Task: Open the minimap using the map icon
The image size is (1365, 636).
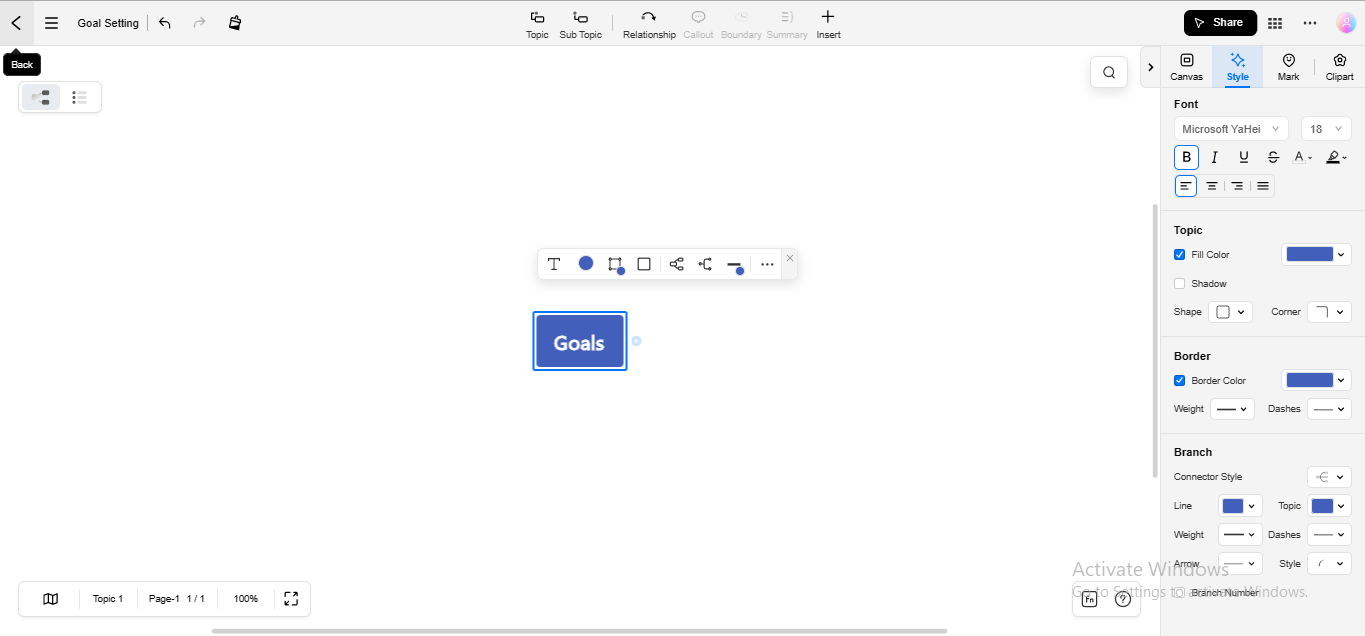Action: (50, 598)
